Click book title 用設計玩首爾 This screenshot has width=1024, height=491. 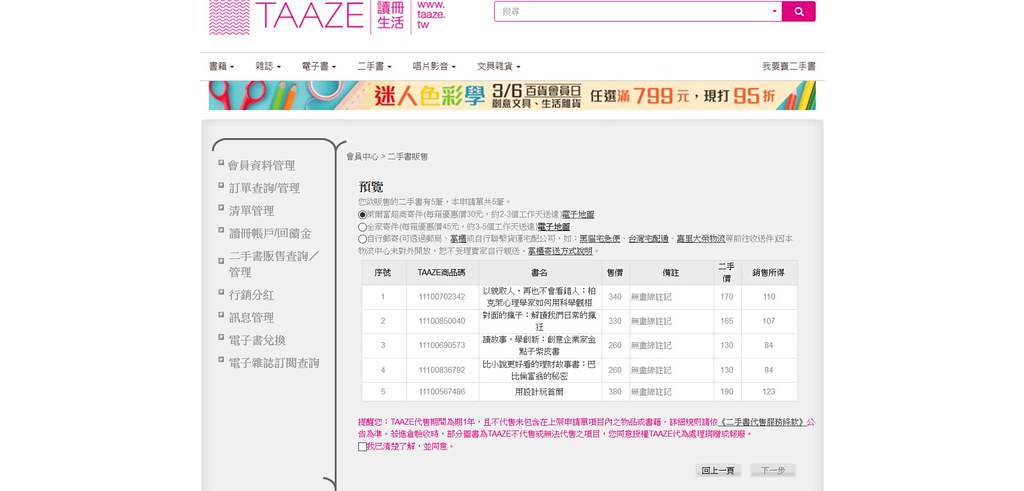(539, 392)
